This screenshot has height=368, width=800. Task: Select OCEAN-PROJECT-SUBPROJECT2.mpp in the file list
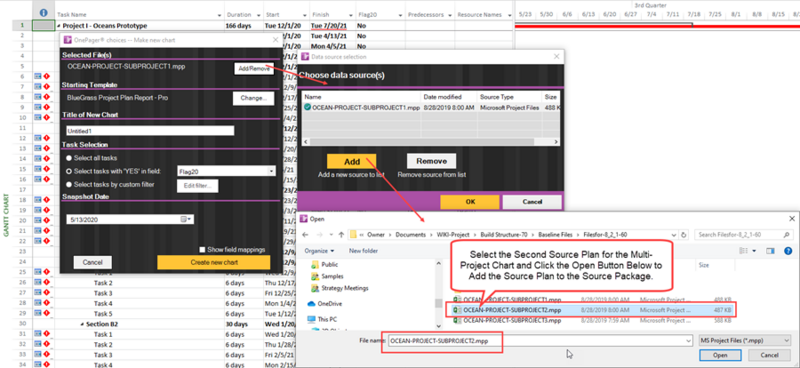point(592,310)
